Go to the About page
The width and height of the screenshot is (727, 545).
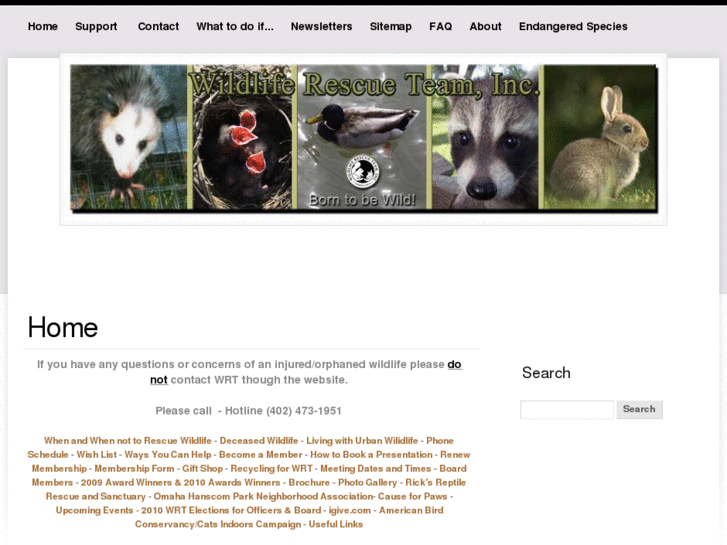[485, 26]
